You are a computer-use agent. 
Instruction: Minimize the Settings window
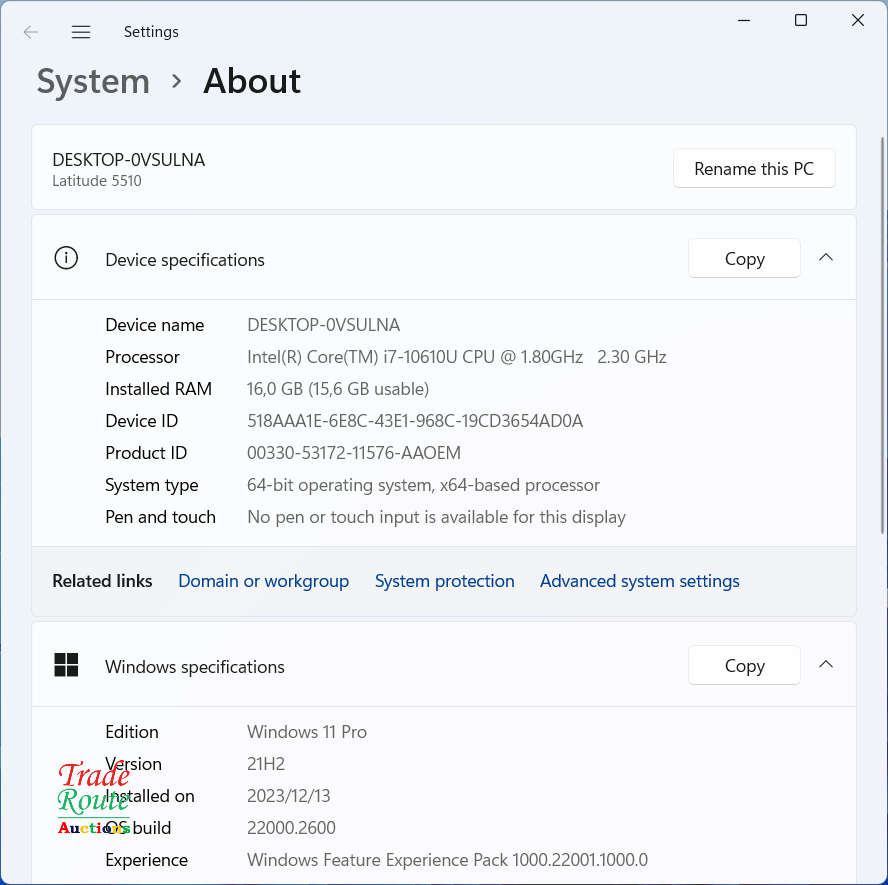744,20
